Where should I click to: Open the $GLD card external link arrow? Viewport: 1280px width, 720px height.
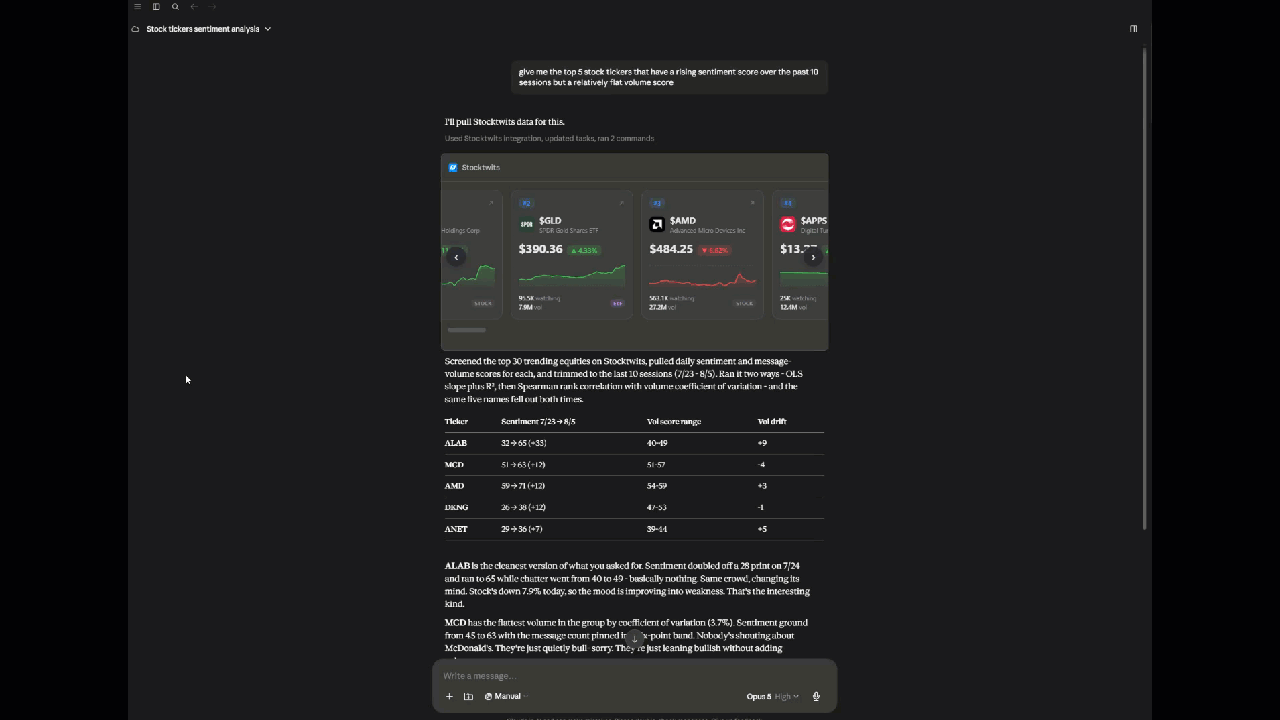(x=621, y=203)
